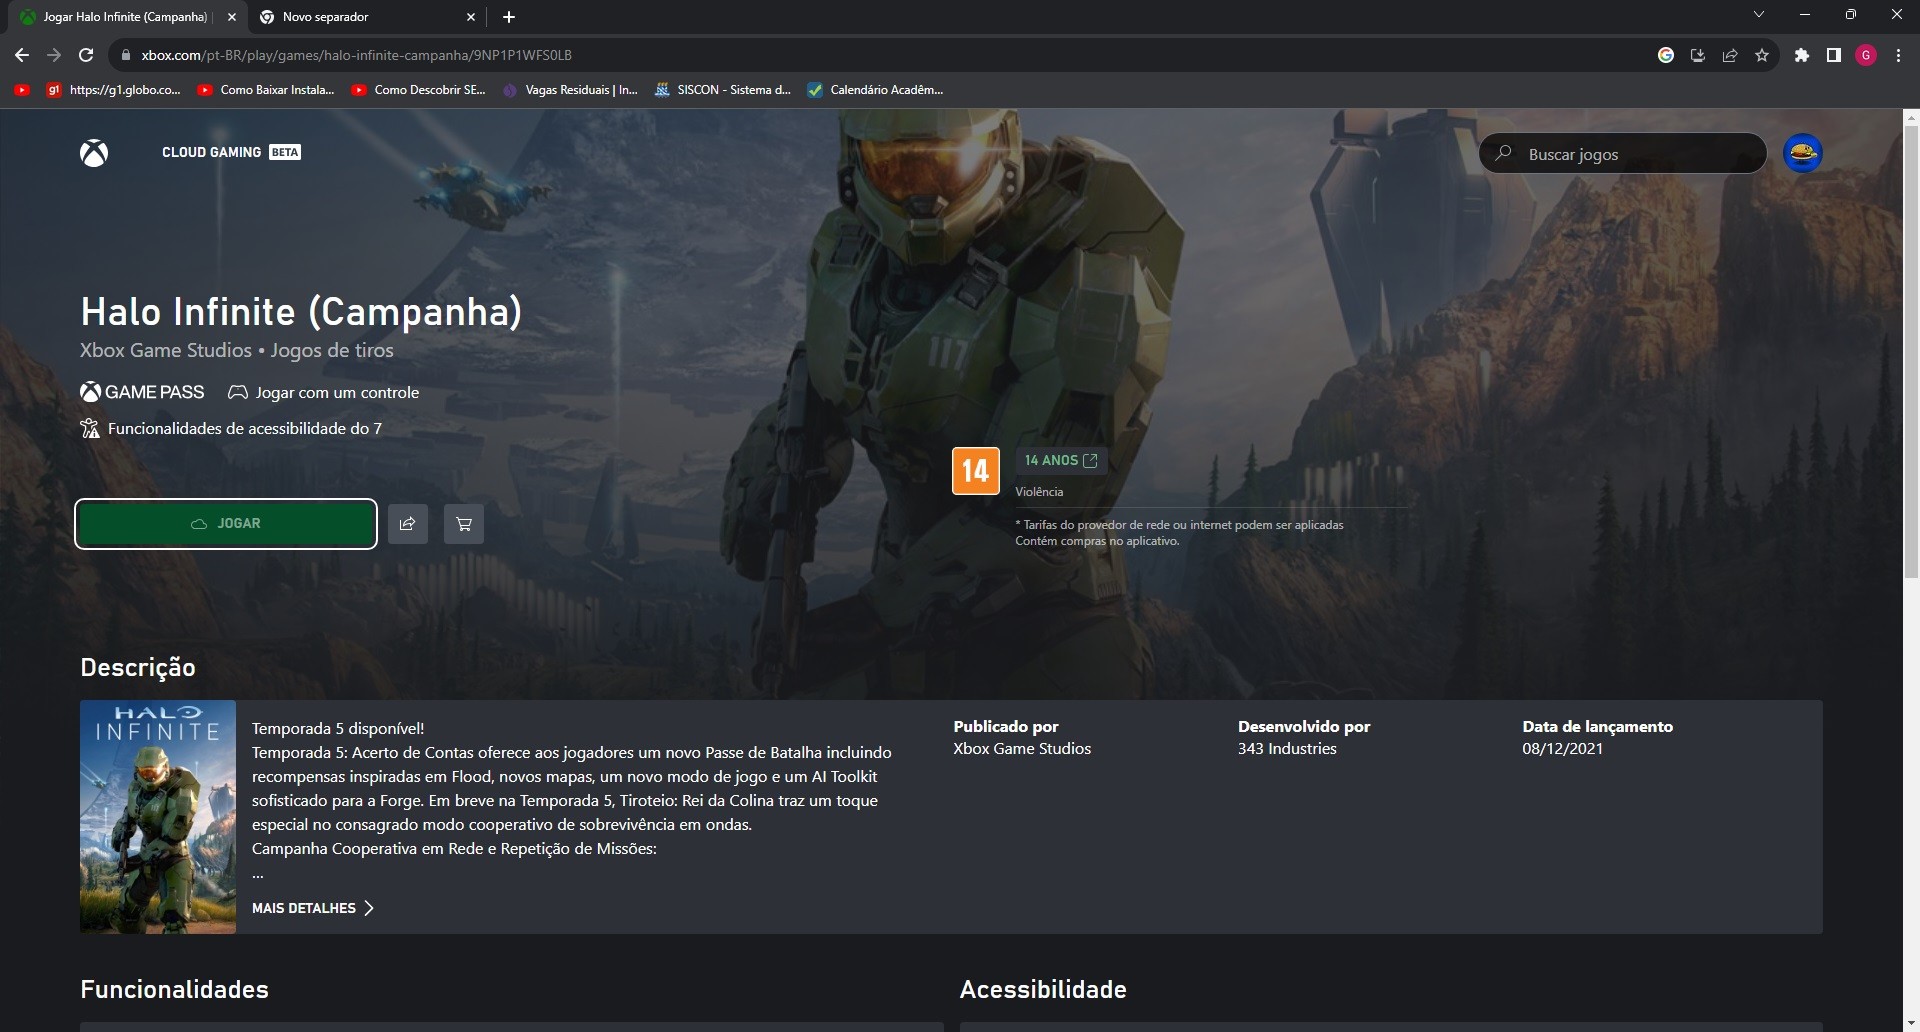Screen dimensions: 1920x1032
Task: Click the share game icon button
Action: pyautogui.click(x=408, y=524)
